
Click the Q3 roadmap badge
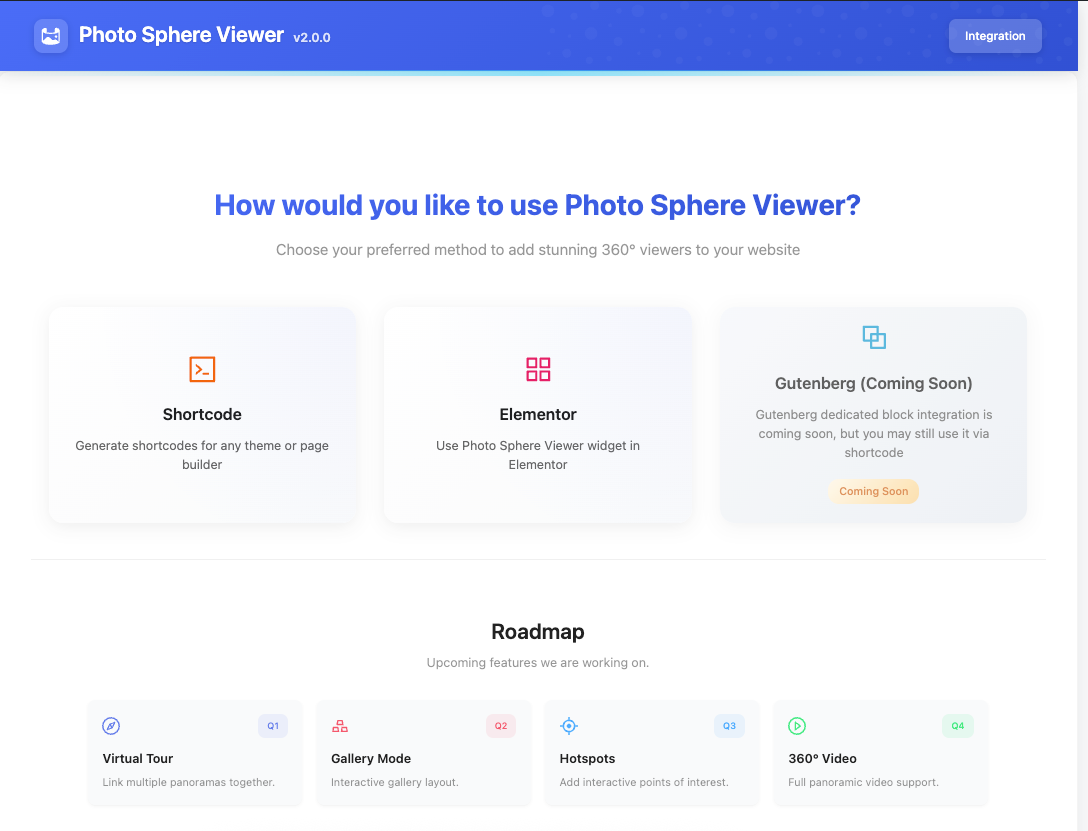tap(729, 726)
